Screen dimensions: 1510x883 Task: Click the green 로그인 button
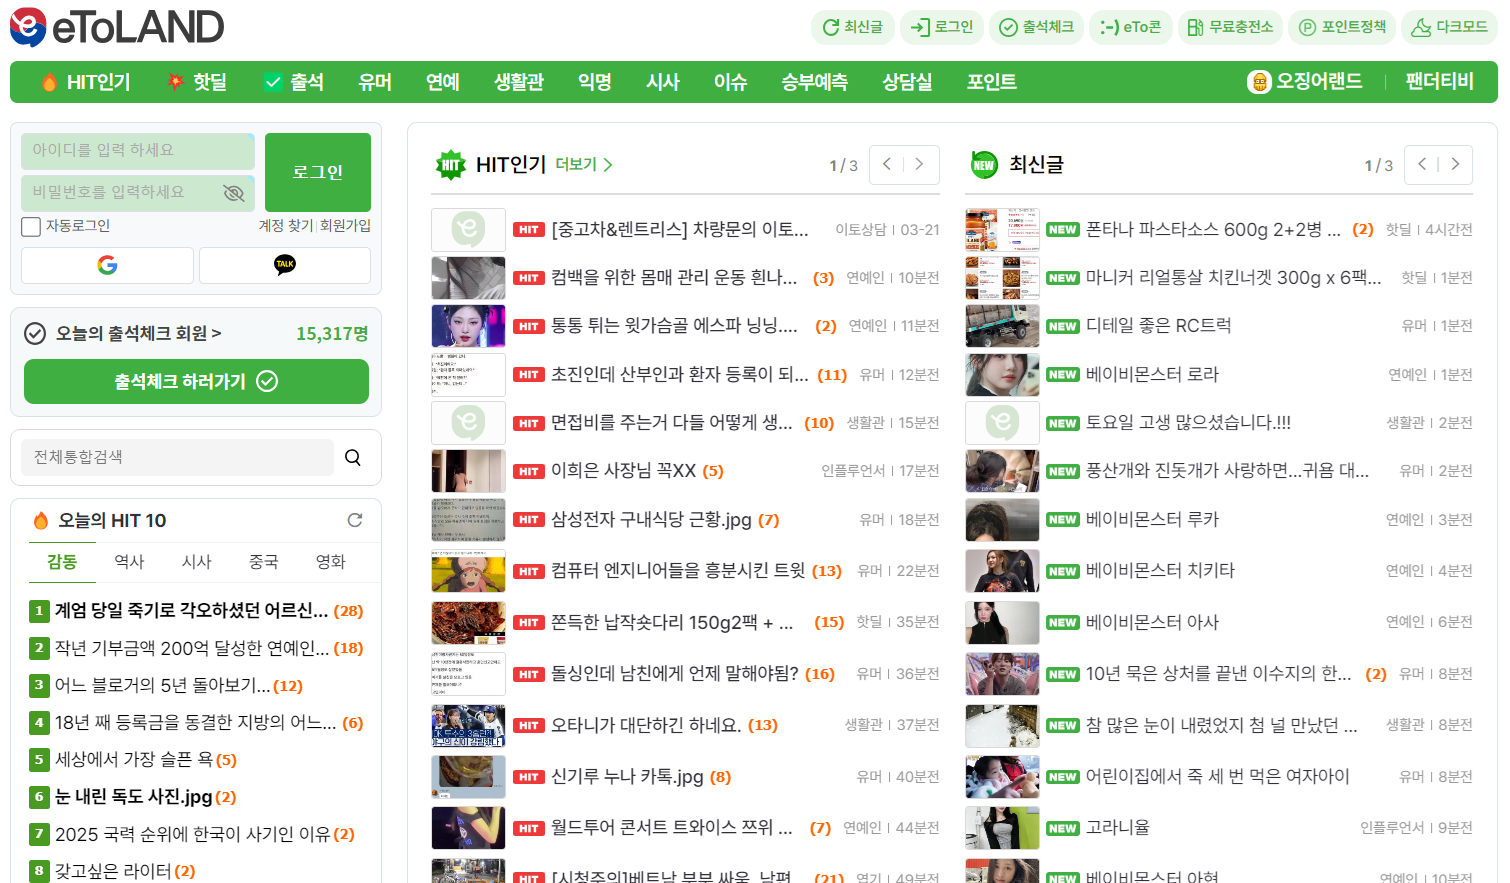coord(318,172)
